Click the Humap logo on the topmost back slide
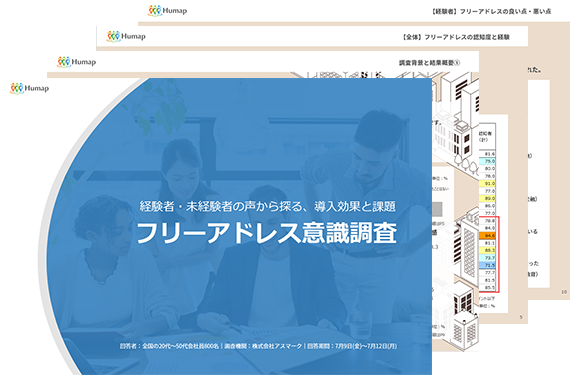 [x=168, y=11]
